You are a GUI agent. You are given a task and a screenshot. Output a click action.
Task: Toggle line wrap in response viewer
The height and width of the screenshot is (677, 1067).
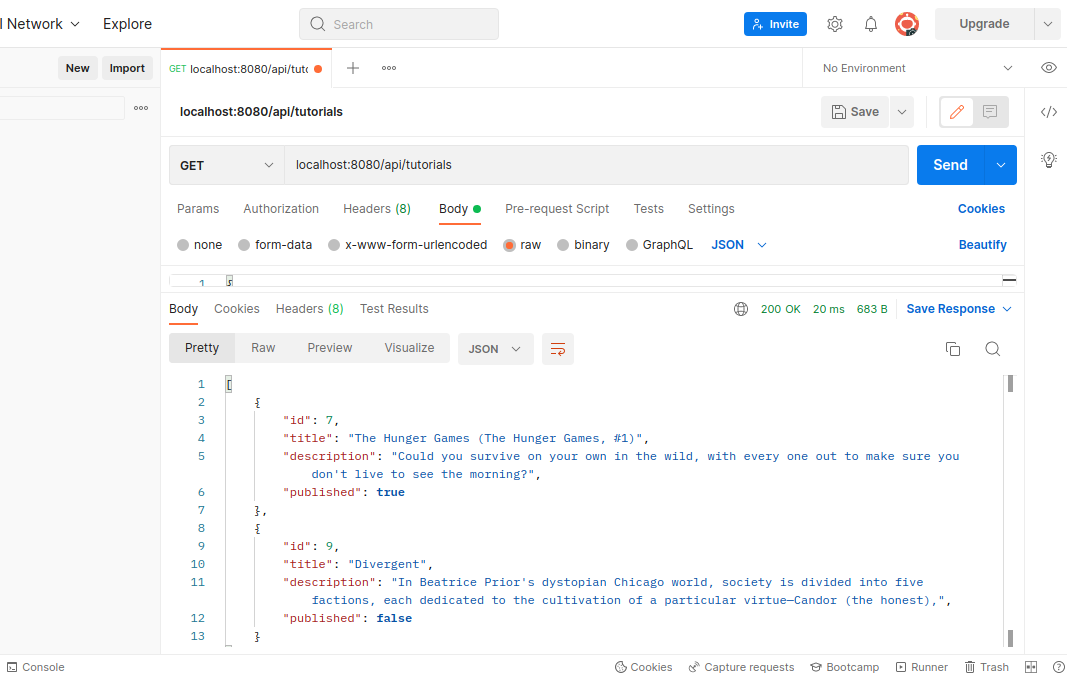pos(557,349)
